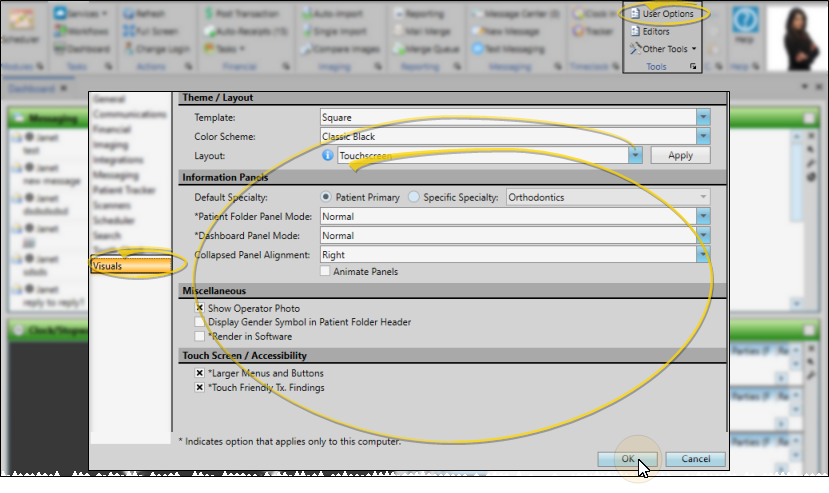Image resolution: width=829 pixels, height=493 pixels.
Task: Toggle Larger Menus and Buttons checkbox
Action: click(200, 373)
